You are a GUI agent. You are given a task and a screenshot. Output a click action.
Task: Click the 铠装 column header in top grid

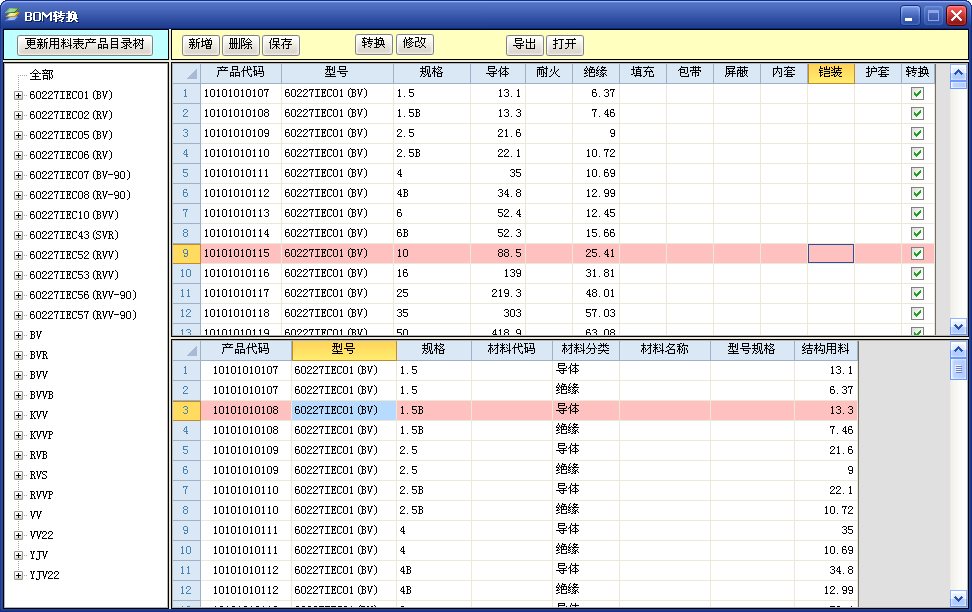(831, 73)
